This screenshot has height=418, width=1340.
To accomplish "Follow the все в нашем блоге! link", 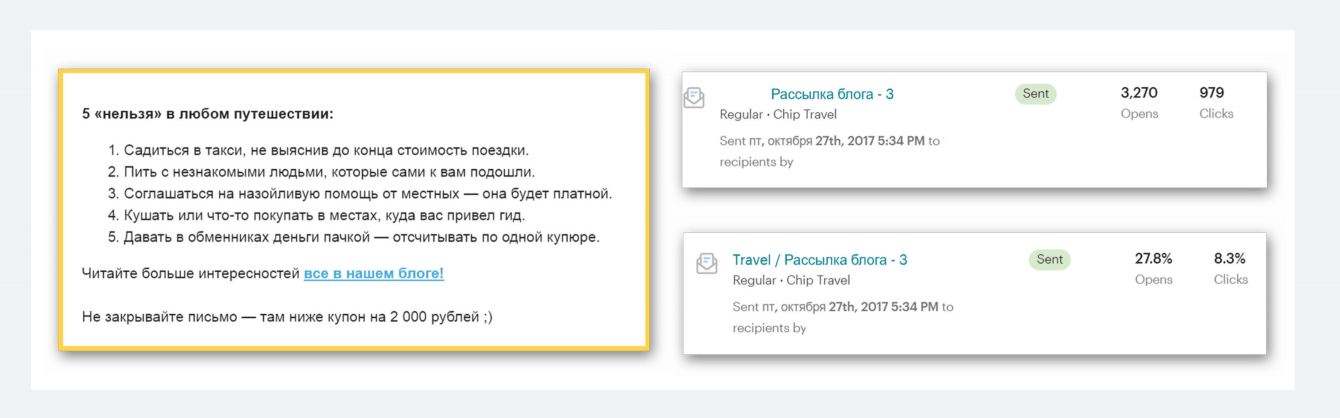I will coord(374,273).
